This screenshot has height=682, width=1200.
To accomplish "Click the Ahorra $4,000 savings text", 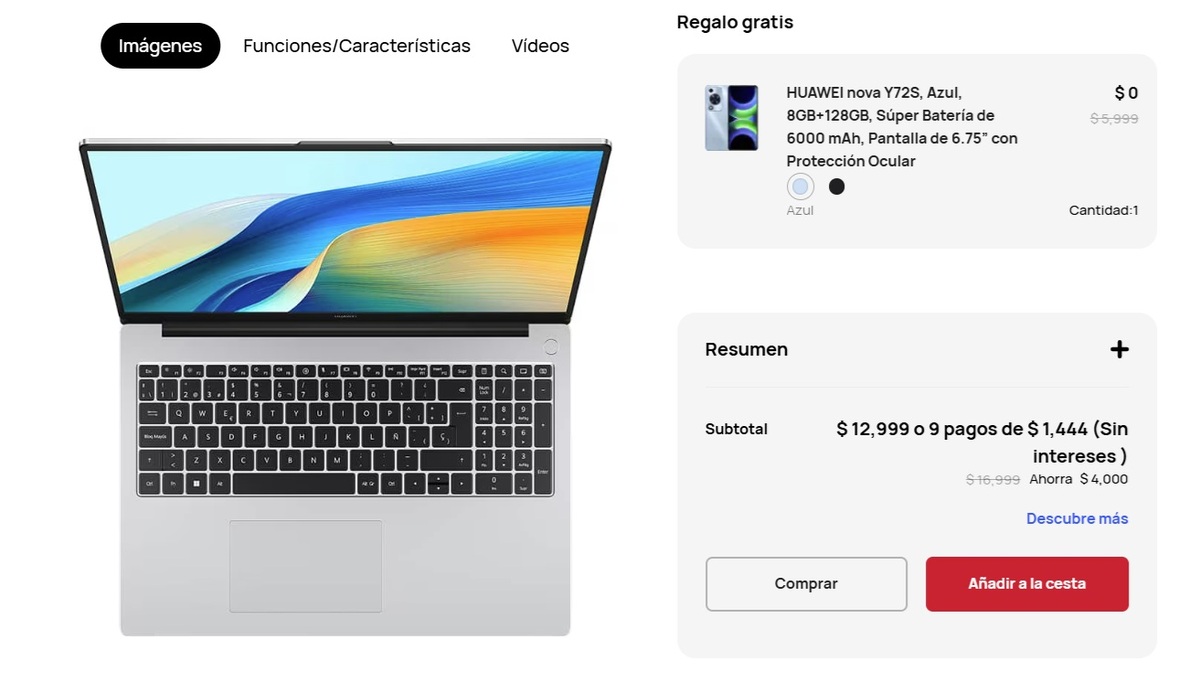I will coord(1078,479).
